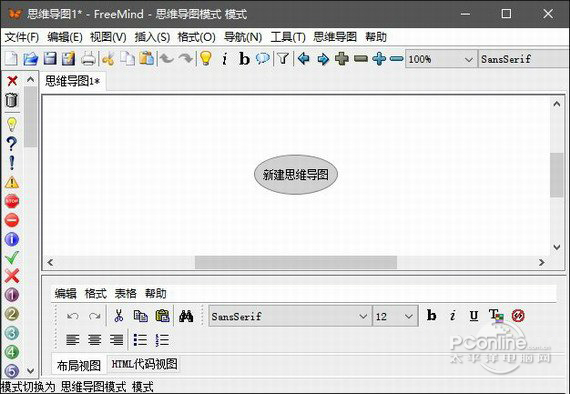
Task: Open the 插入(S) menu
Action: 152,37
